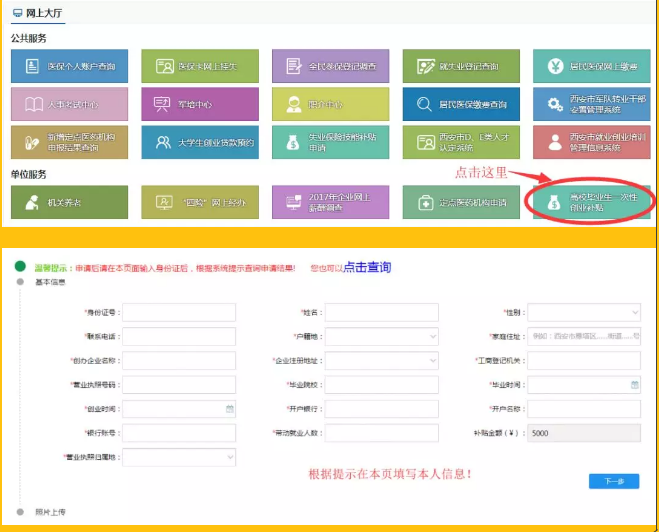Focus the 营业执照号码 input field
Image resolution: width=659 pixels, height=532 pixels.
(x=179, y=385)
